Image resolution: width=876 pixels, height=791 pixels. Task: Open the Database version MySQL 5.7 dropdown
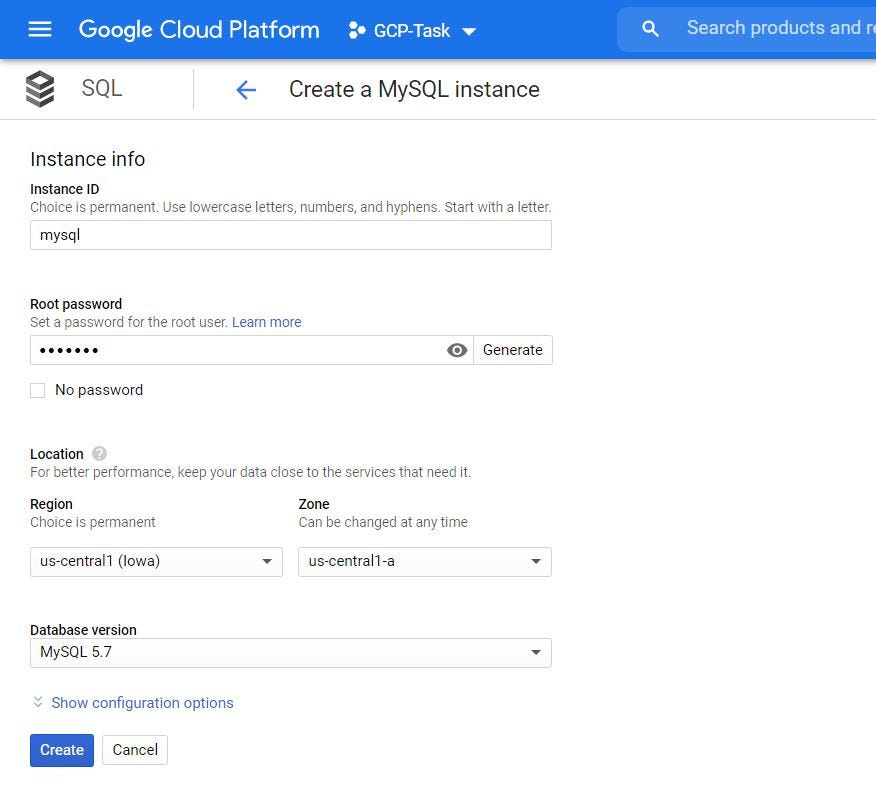click(x=291, y=652)
